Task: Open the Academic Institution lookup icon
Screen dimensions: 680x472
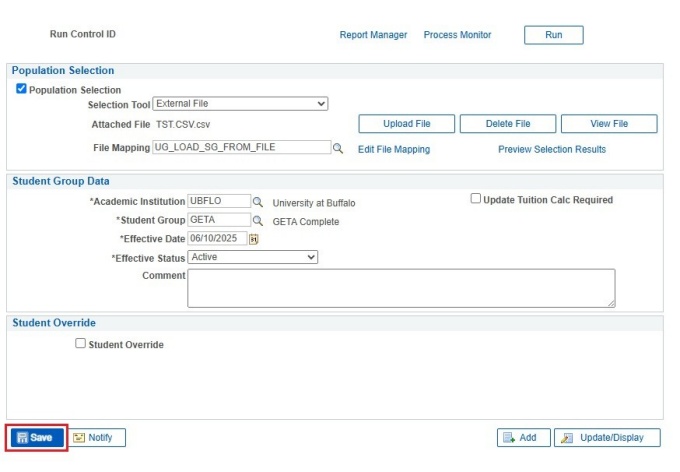Action: [x=258, y=202]
